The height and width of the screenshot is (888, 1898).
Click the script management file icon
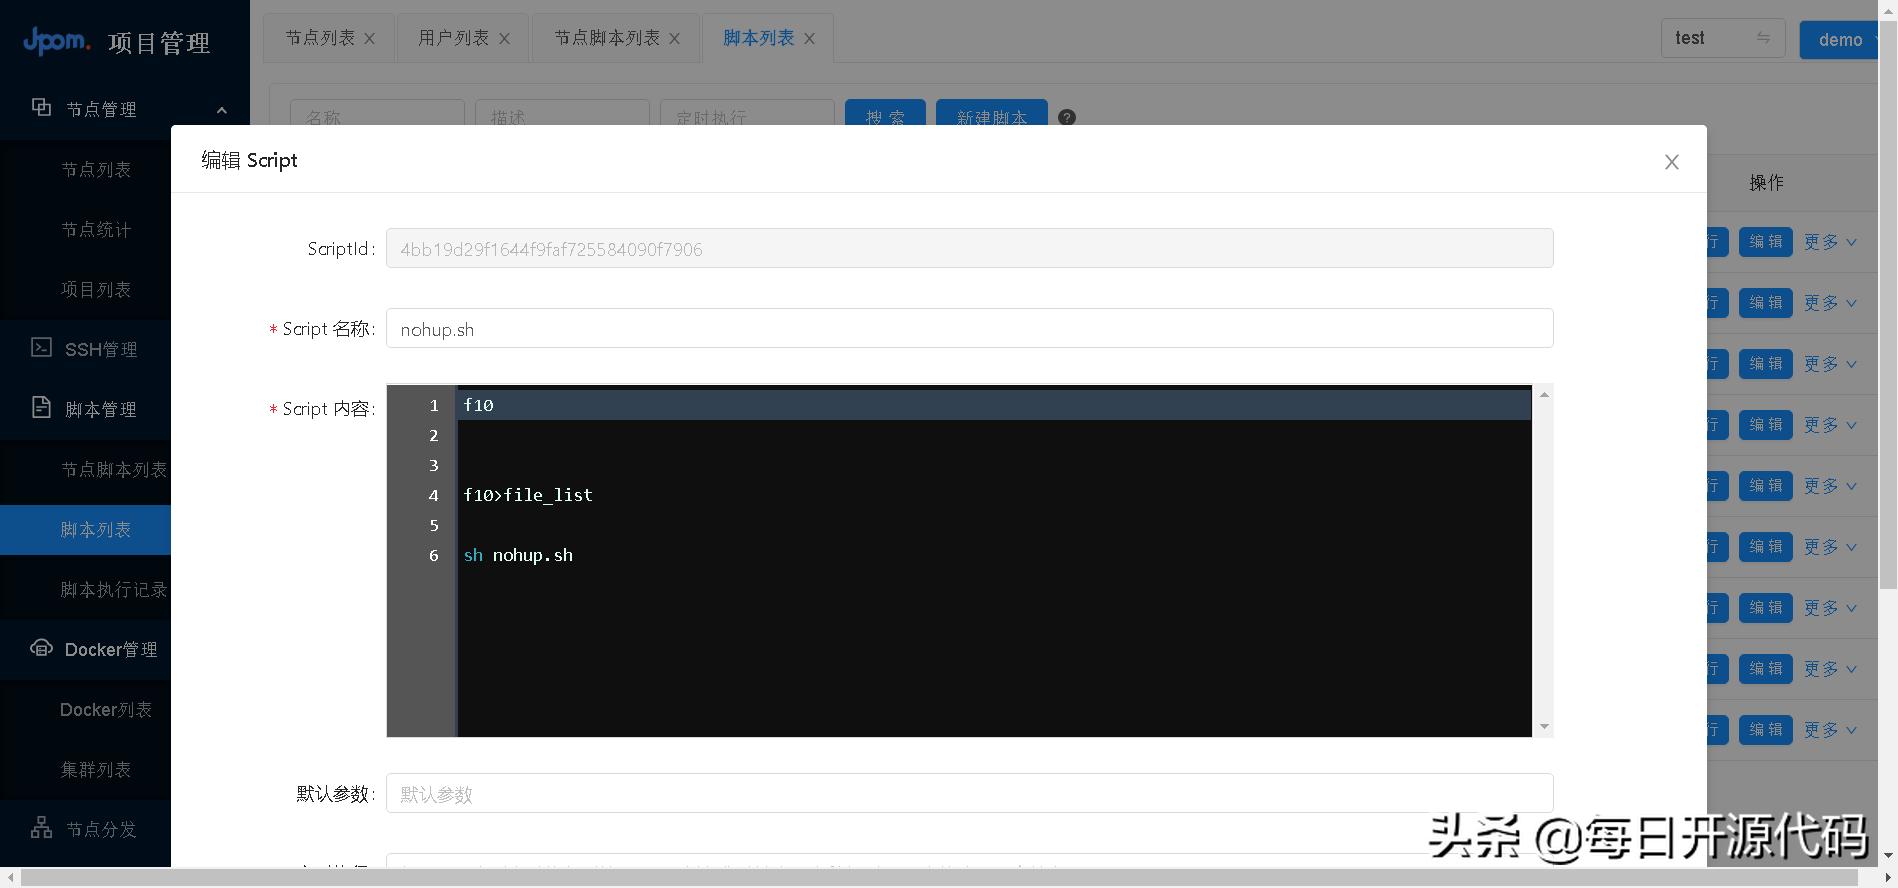click(x=41, y=408)
